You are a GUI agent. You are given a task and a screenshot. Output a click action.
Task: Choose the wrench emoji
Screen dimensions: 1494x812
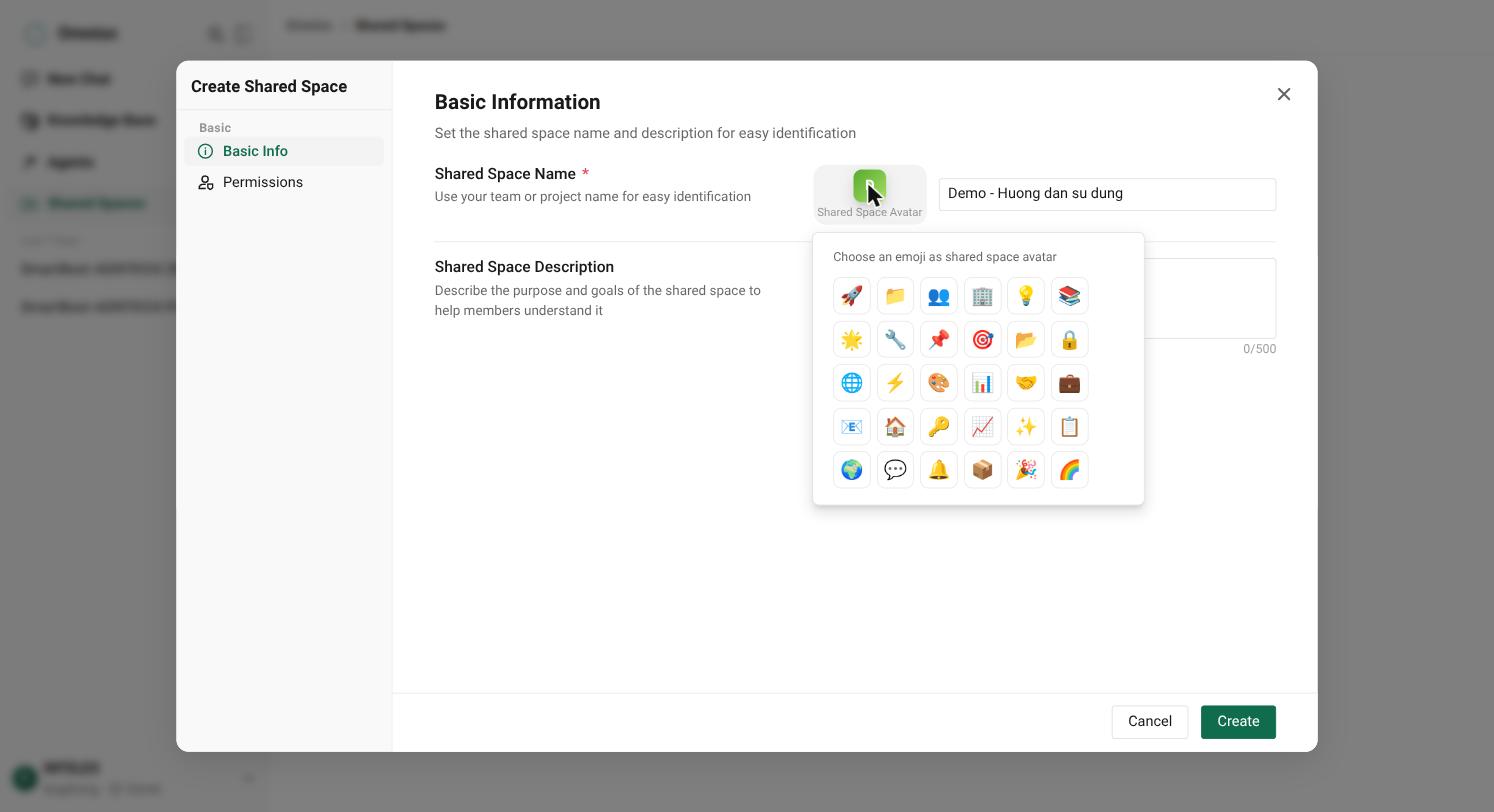tap(895, 340)
